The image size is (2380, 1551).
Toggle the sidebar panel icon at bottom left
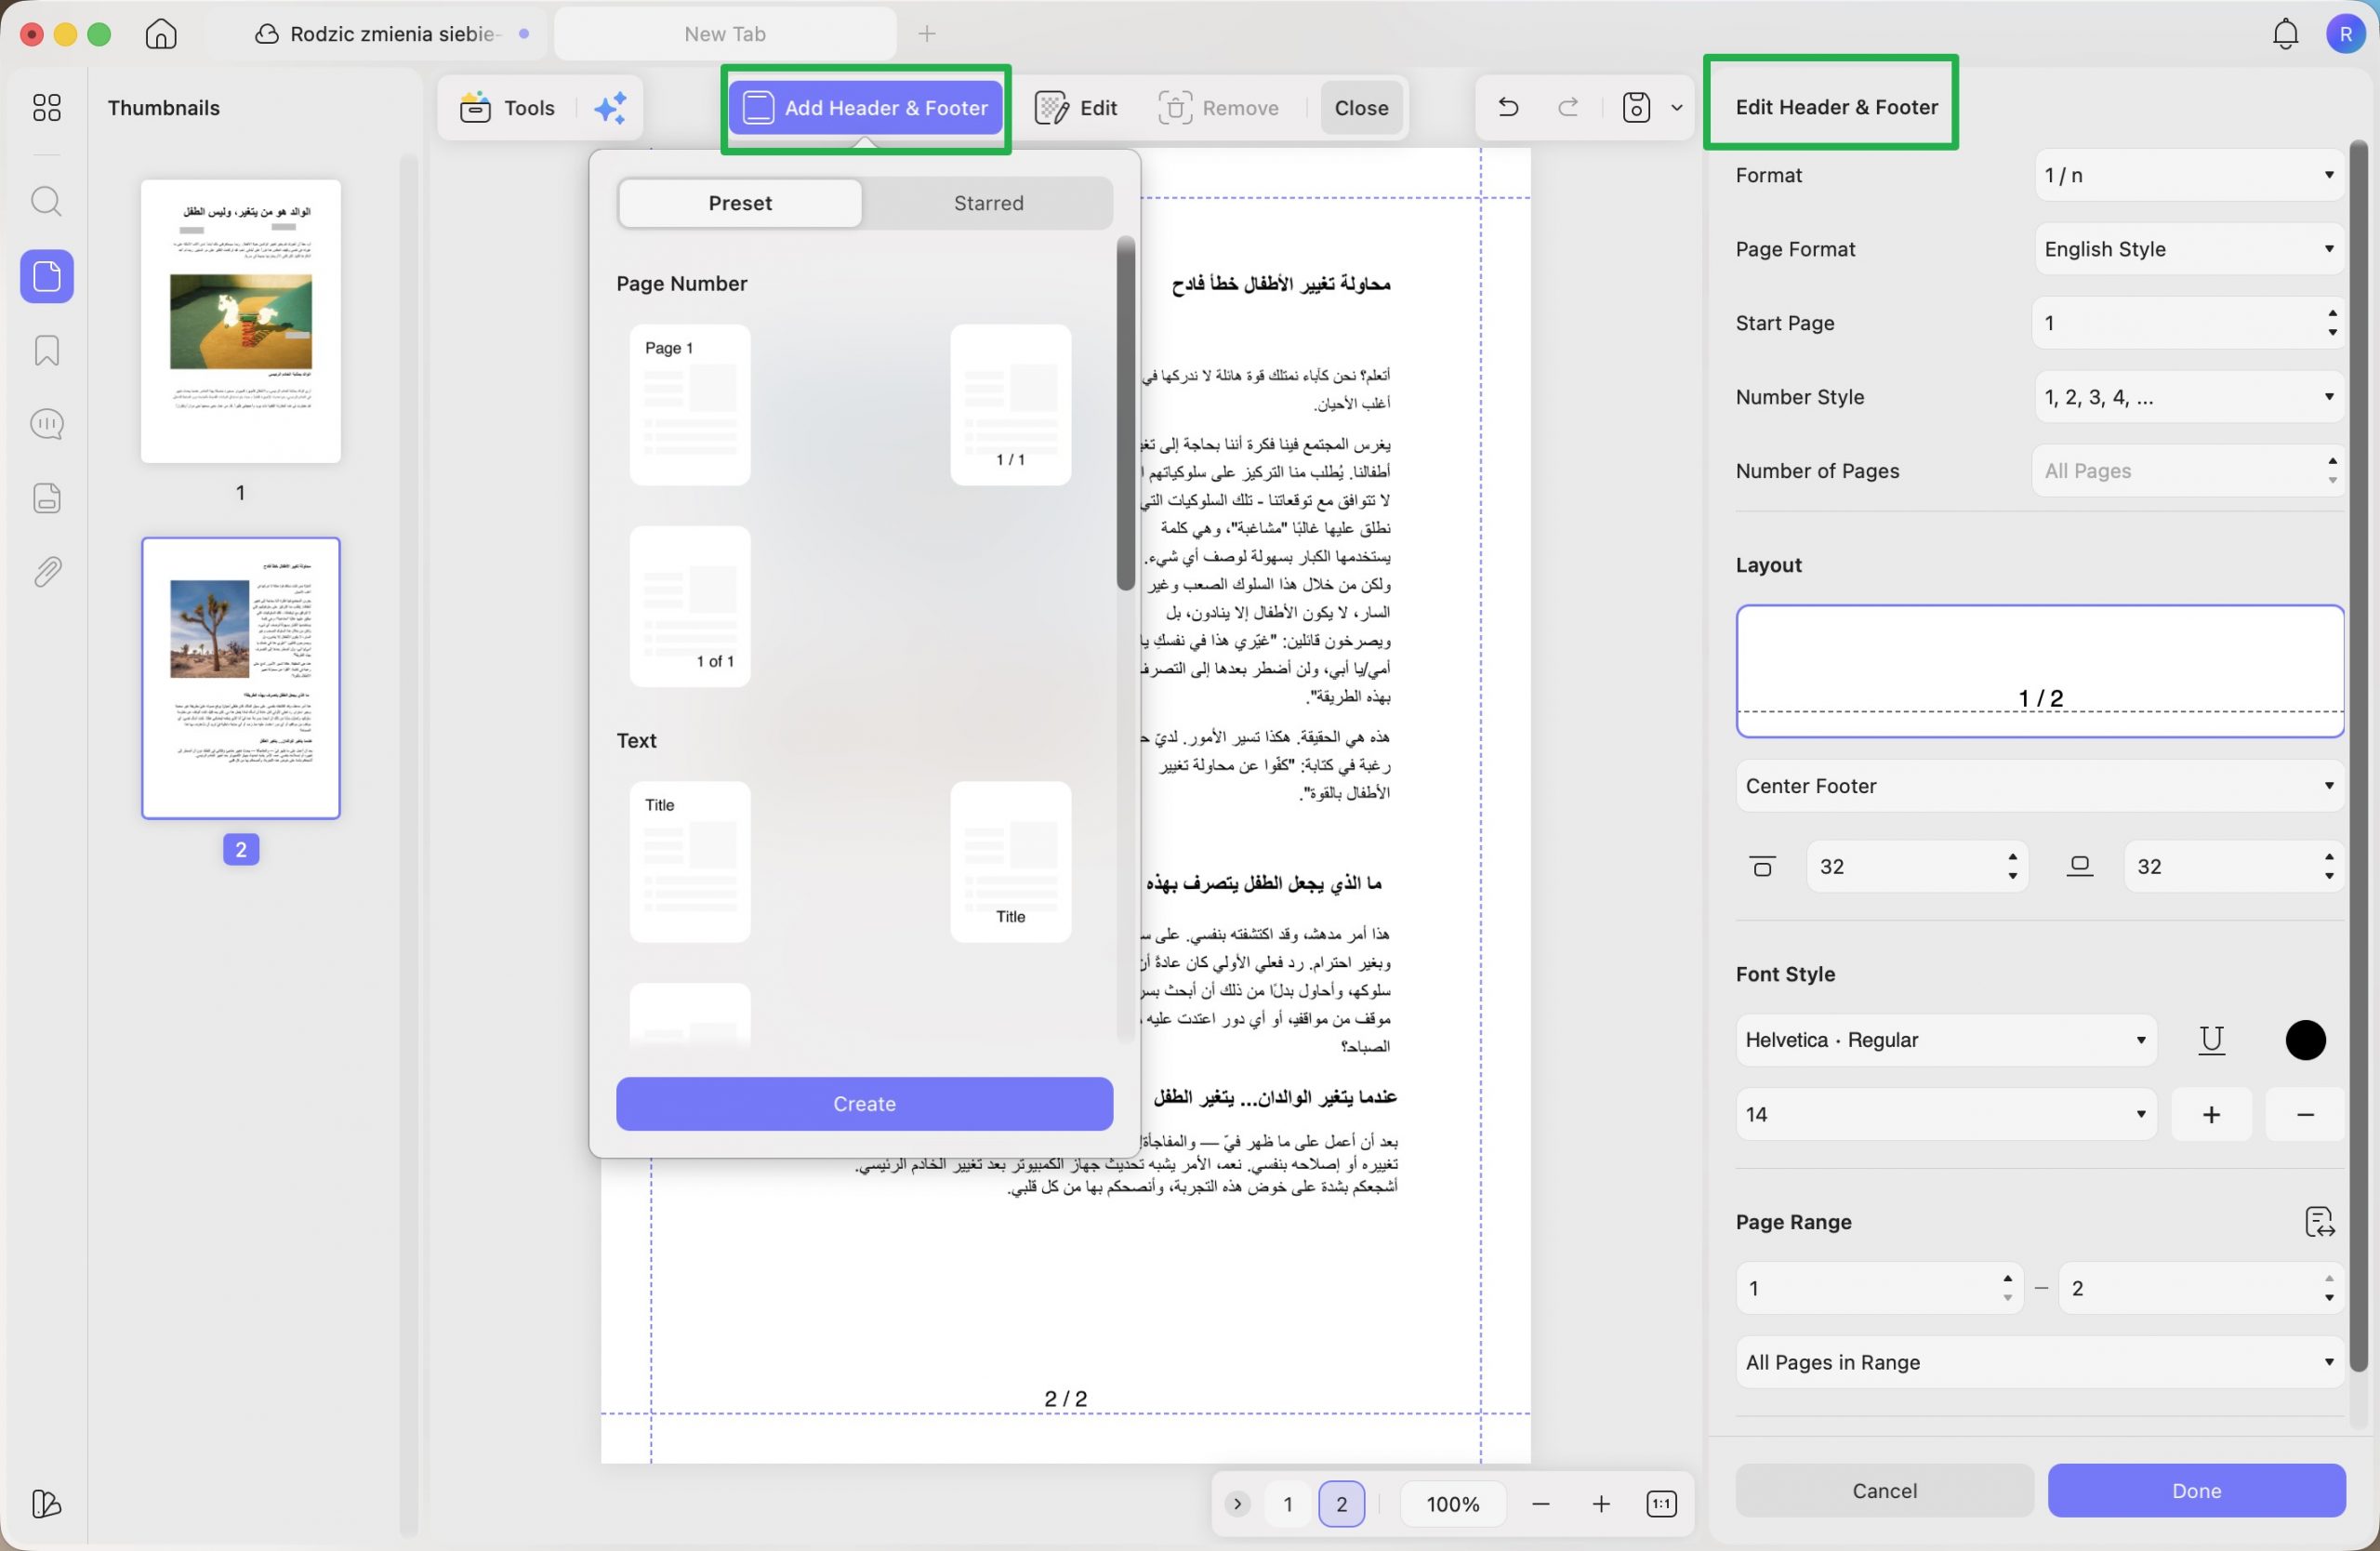pos(46,1504)
